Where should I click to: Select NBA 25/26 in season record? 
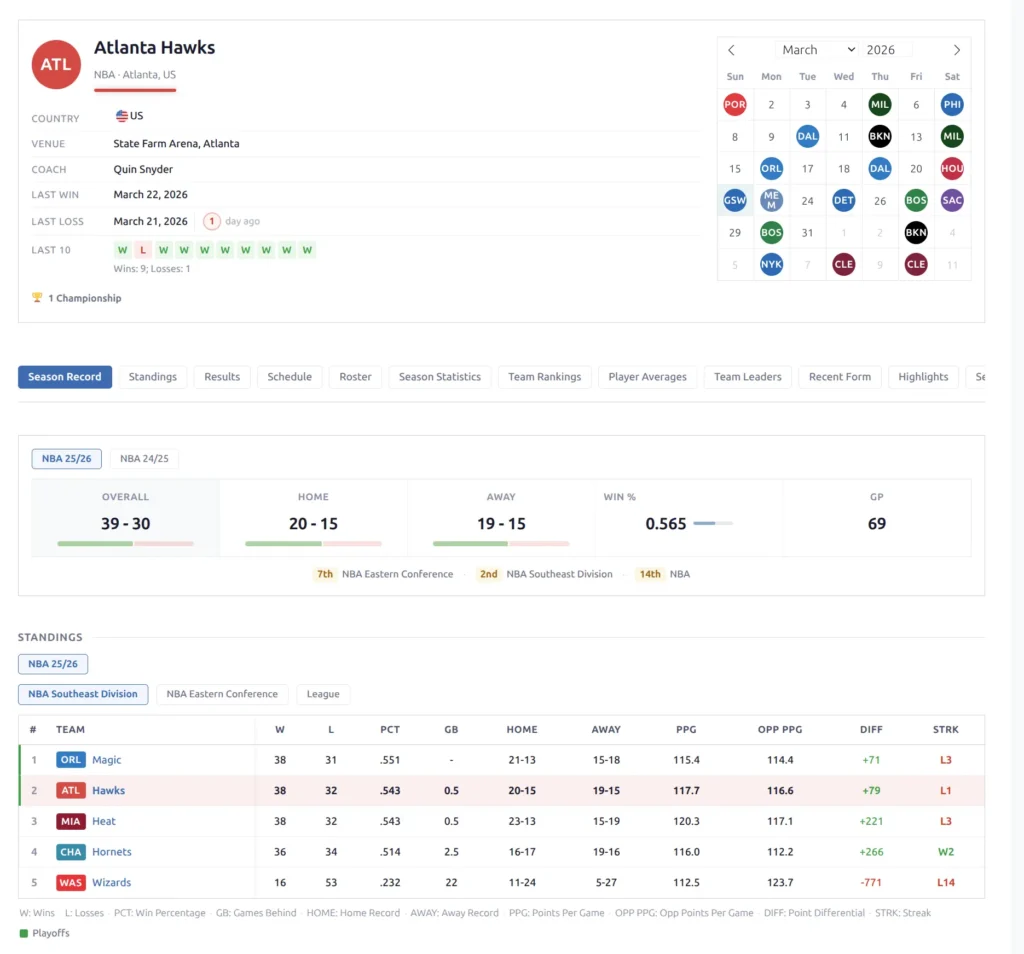67,458
